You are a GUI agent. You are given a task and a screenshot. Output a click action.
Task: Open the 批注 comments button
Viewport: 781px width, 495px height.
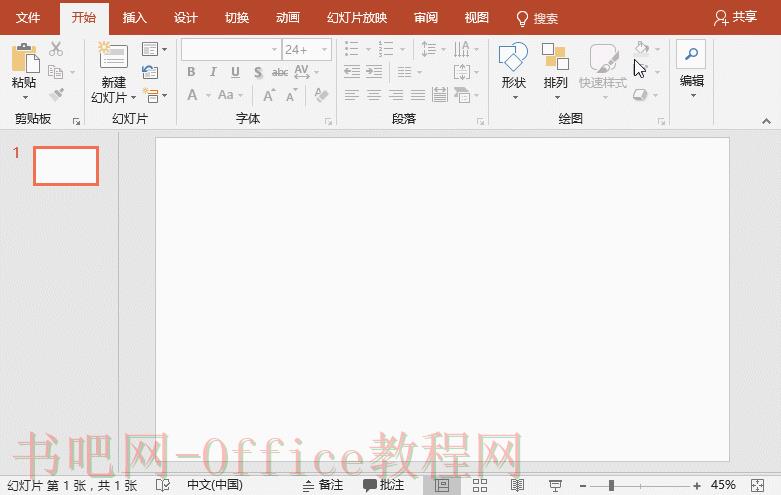coord(383,485)
